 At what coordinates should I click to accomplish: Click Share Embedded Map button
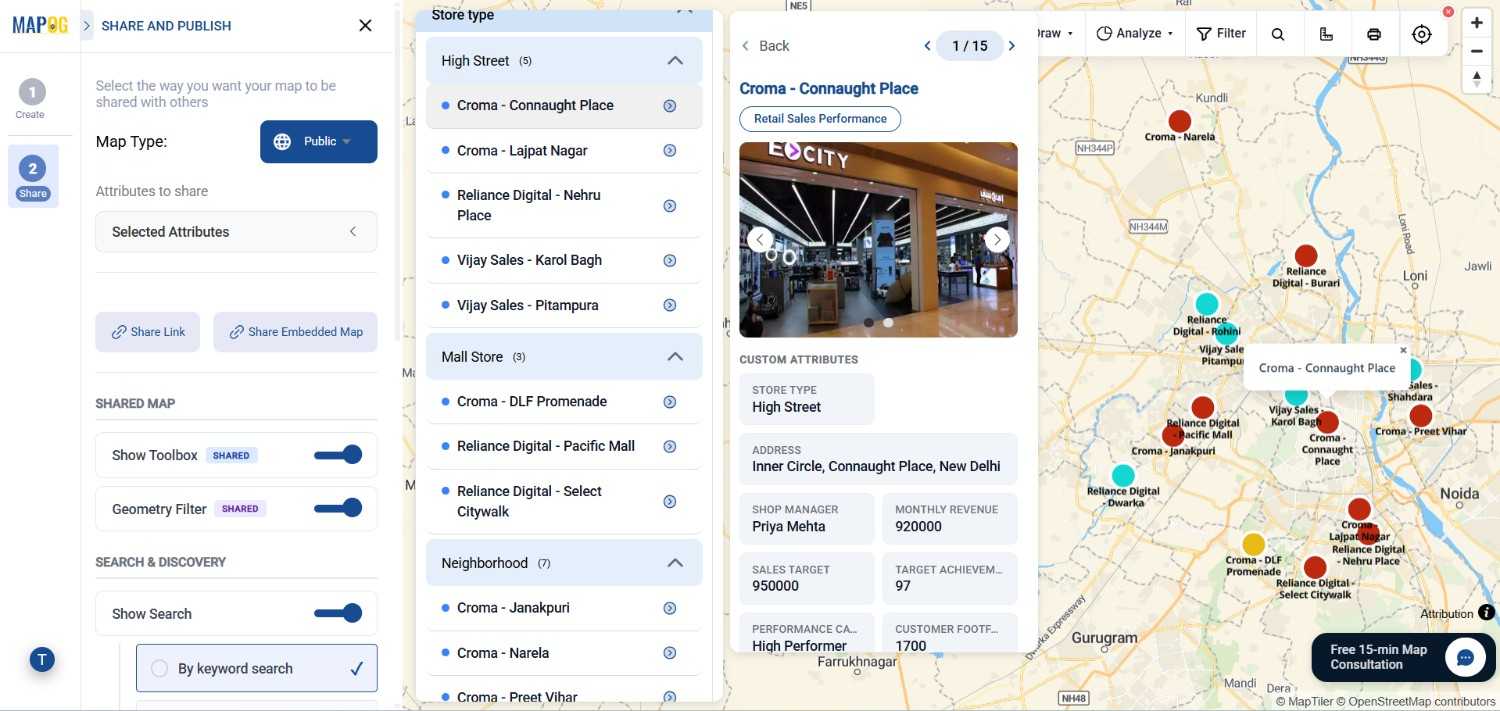[295, 332]
